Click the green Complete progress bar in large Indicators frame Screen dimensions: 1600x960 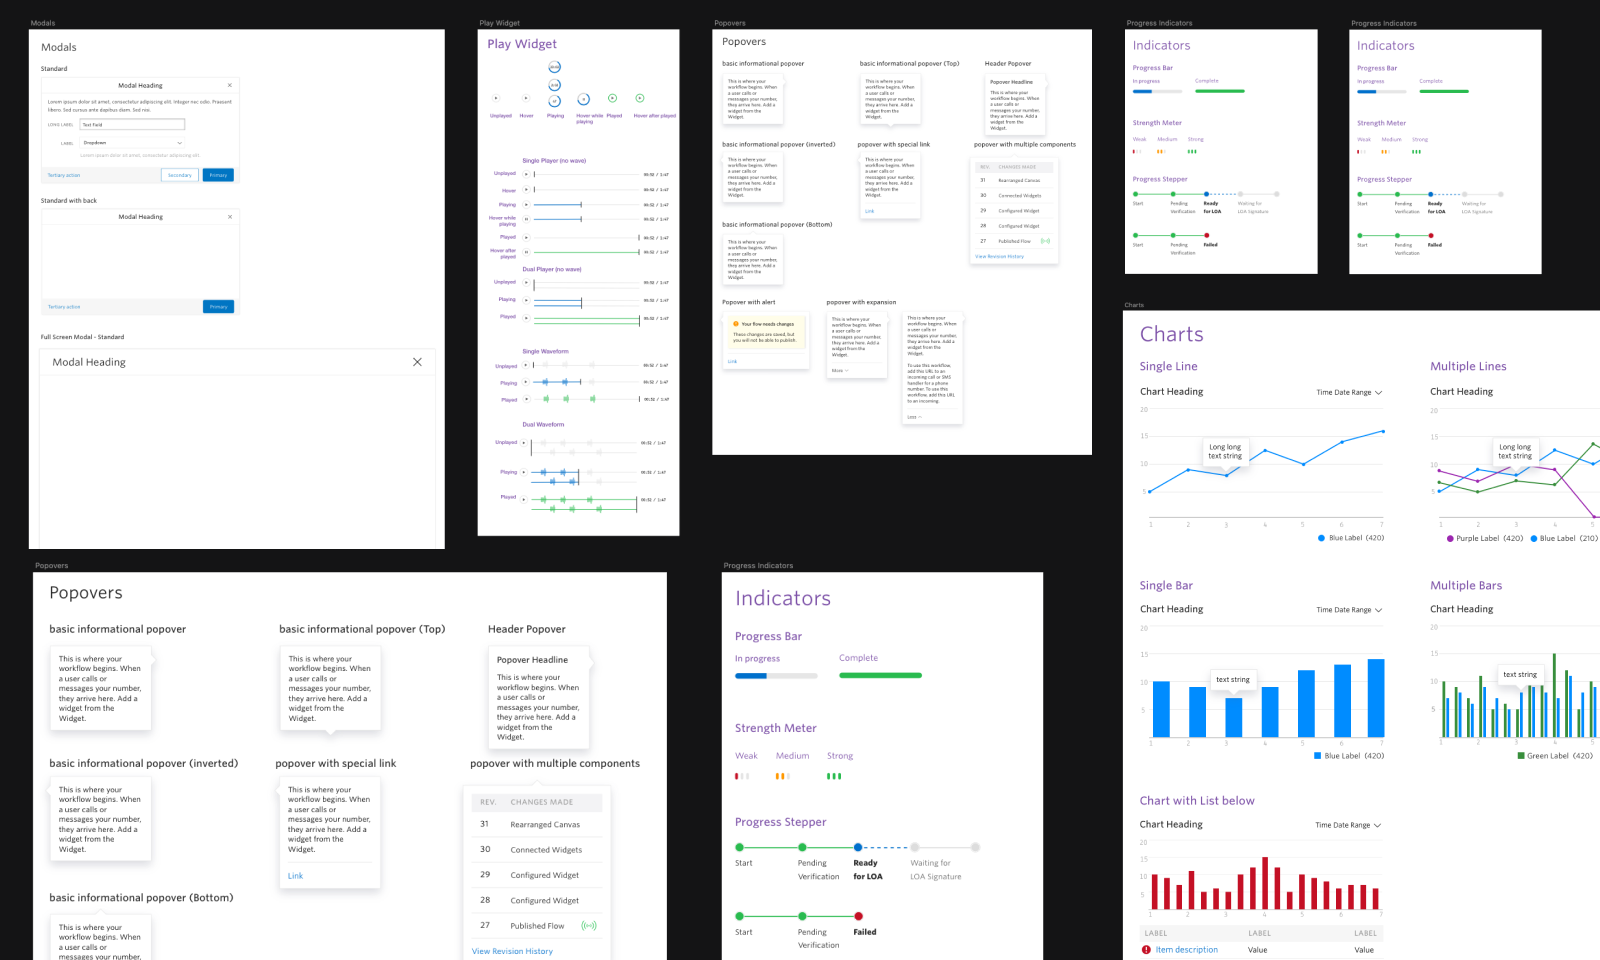pos(880,676)
